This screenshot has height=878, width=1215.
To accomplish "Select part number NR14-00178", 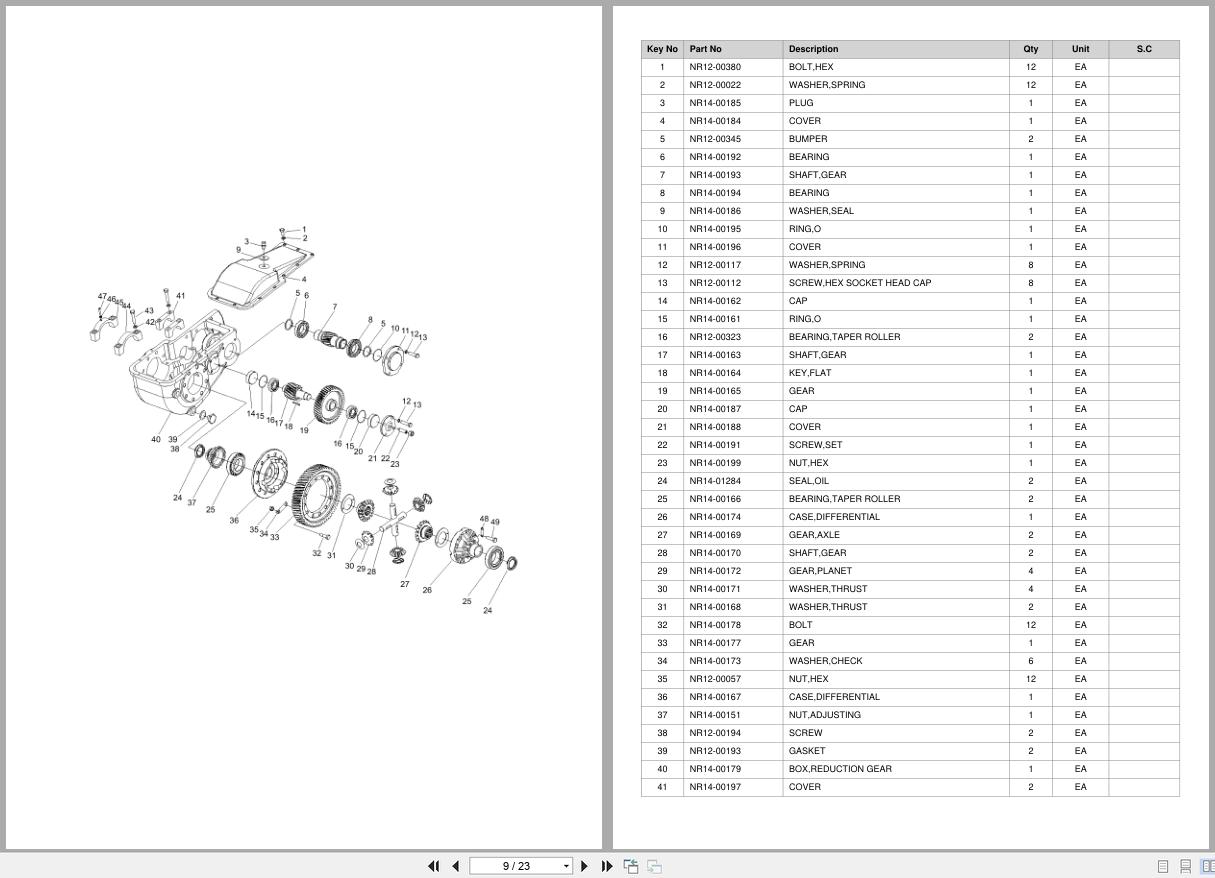I will point(715,625).
